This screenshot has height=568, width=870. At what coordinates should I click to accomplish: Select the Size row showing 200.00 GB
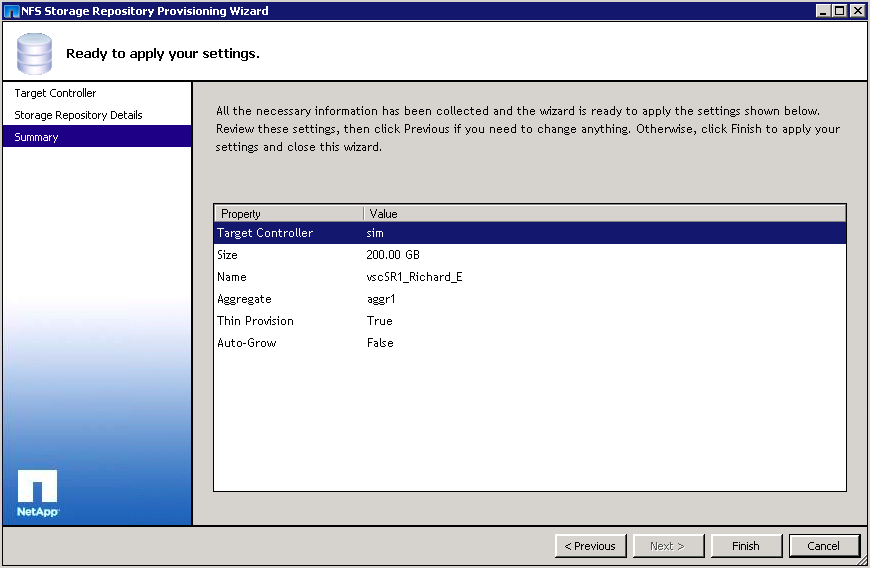529,255
